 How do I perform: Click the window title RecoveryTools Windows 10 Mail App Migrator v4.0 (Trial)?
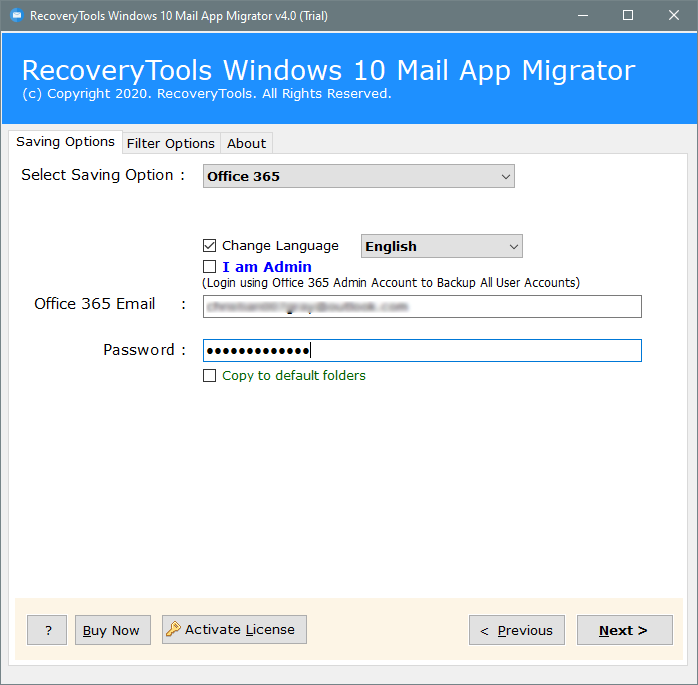point(179,16)
